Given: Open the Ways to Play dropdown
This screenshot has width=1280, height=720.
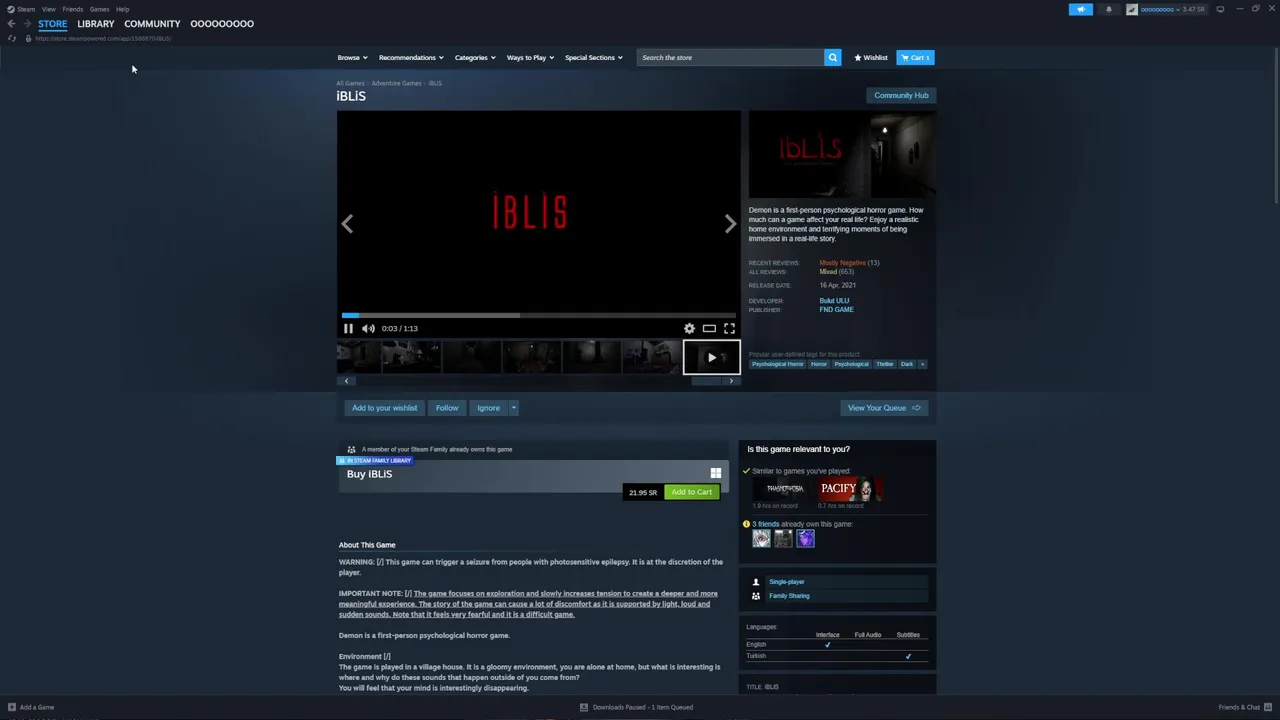Looking at the screenshot, I should [530, 57].
